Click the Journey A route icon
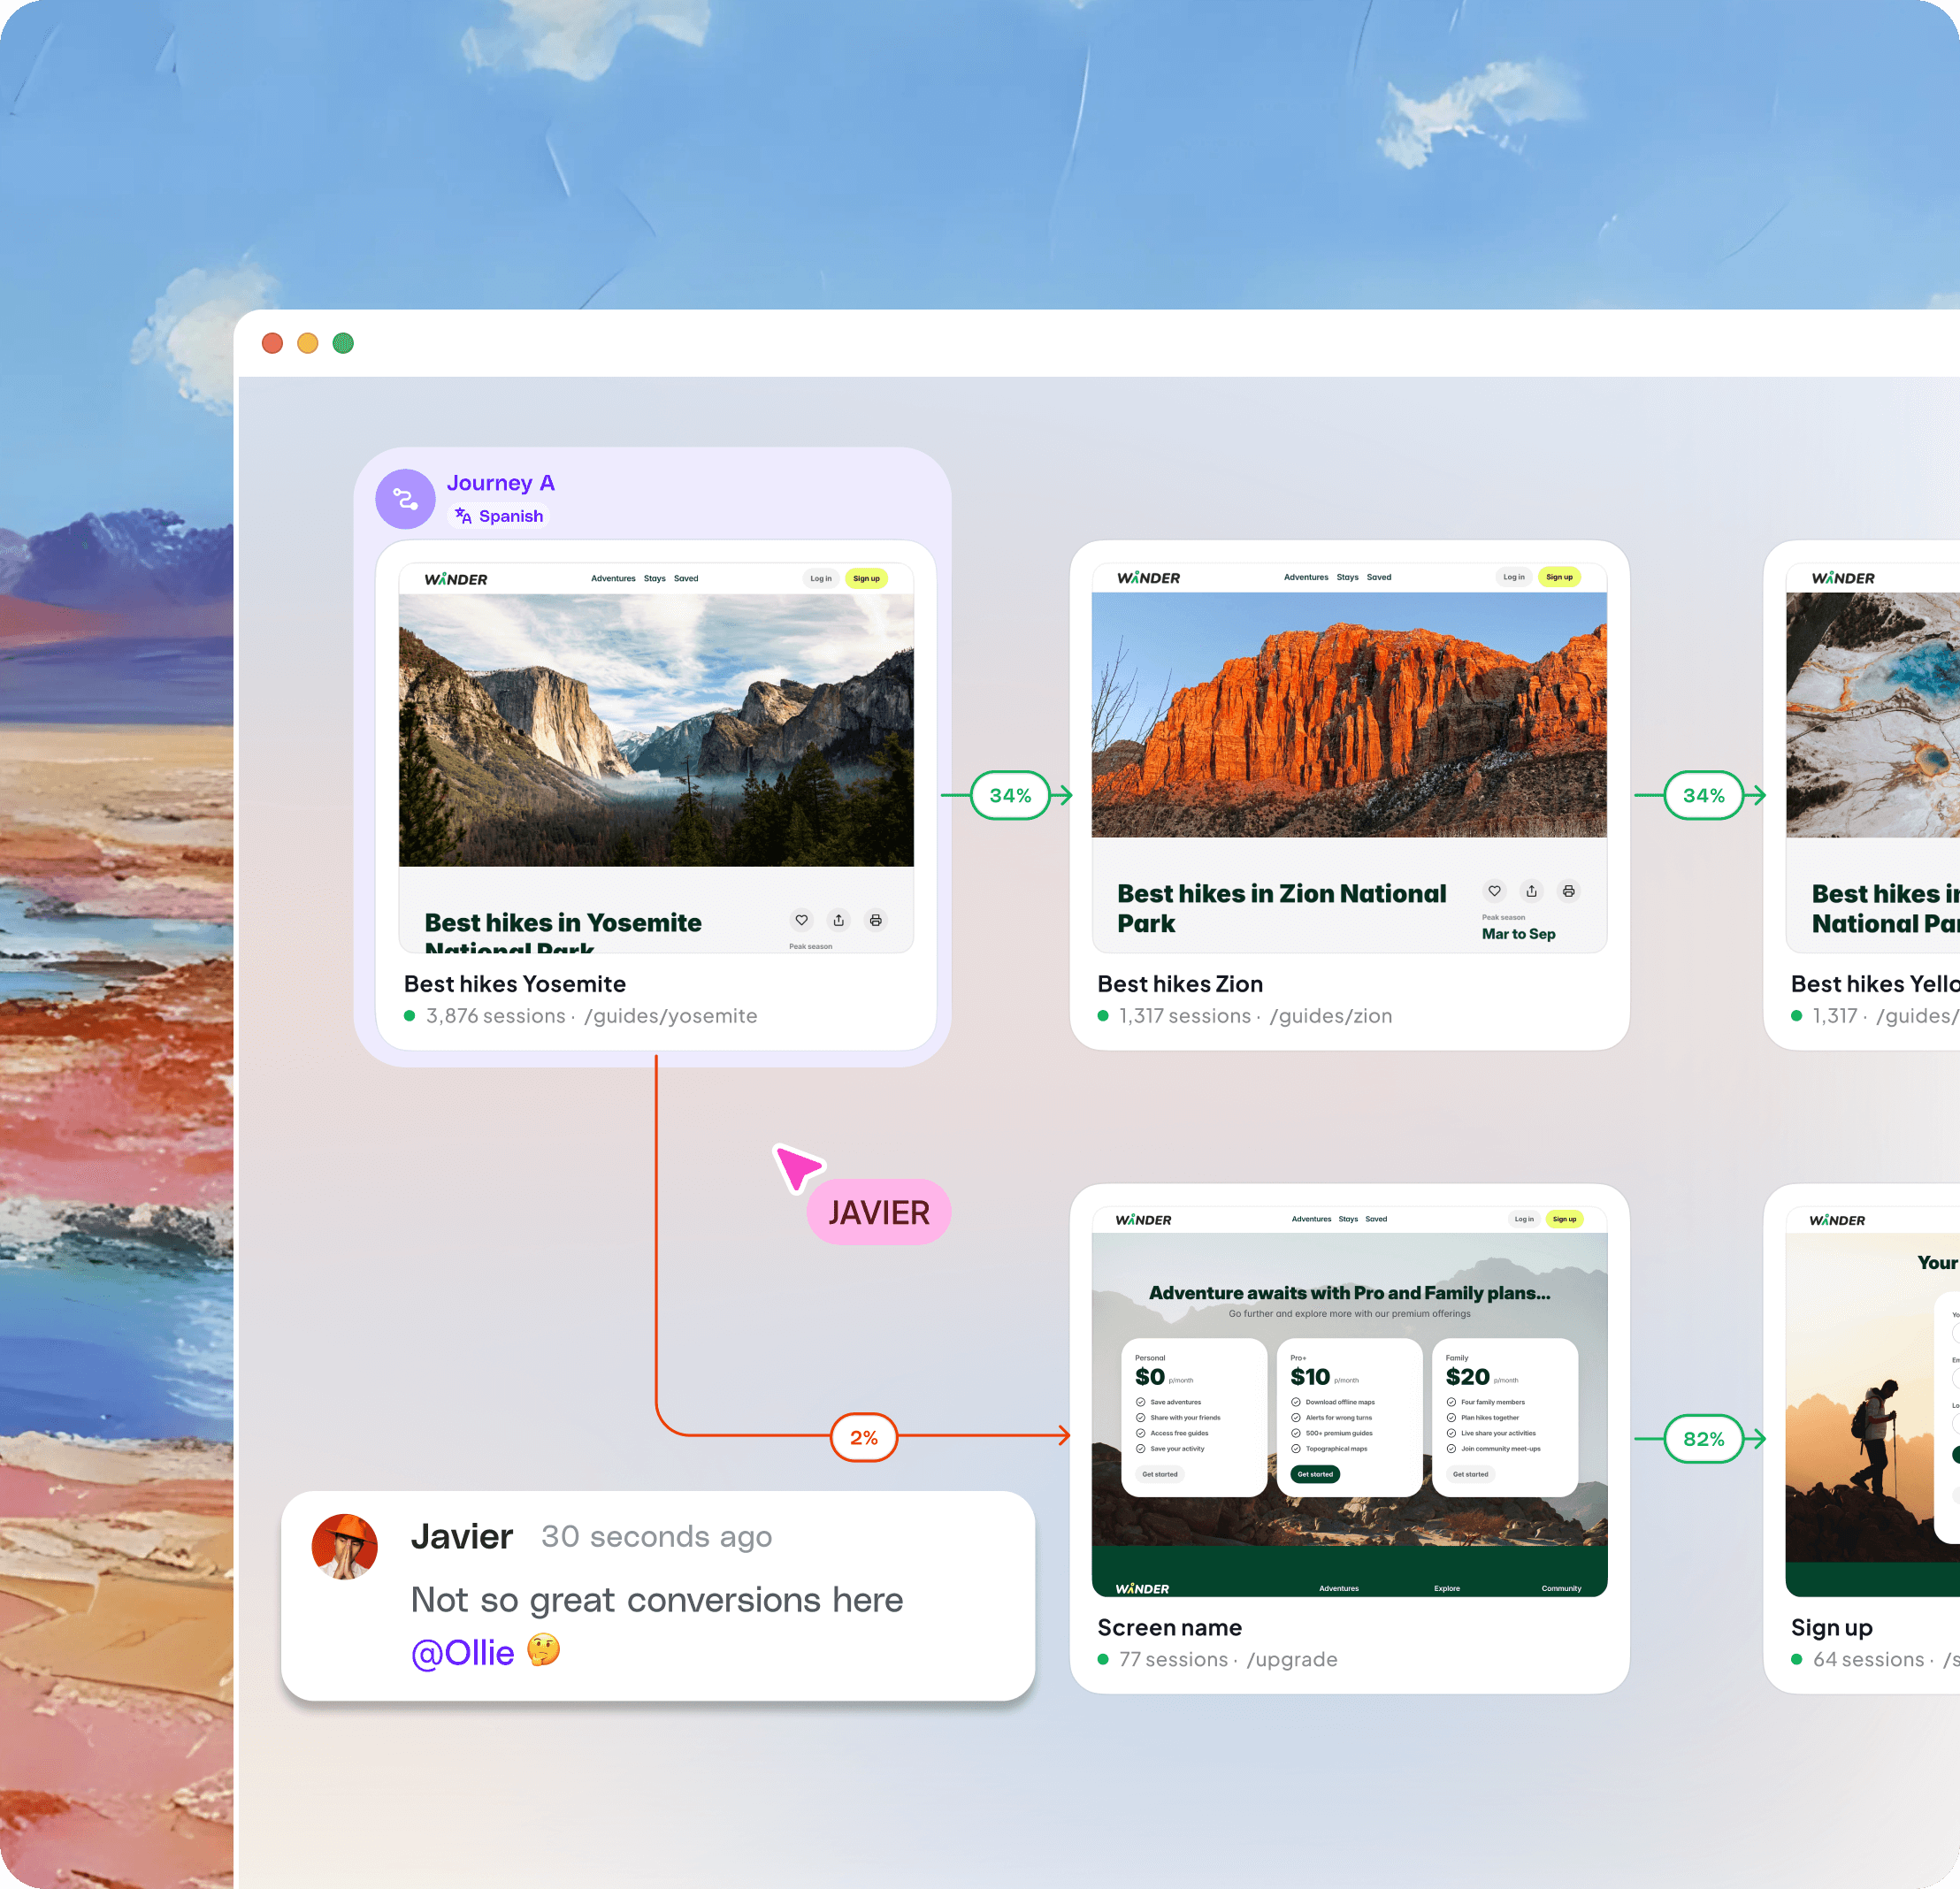The image size is (1960, 1889). click(405, 498)
